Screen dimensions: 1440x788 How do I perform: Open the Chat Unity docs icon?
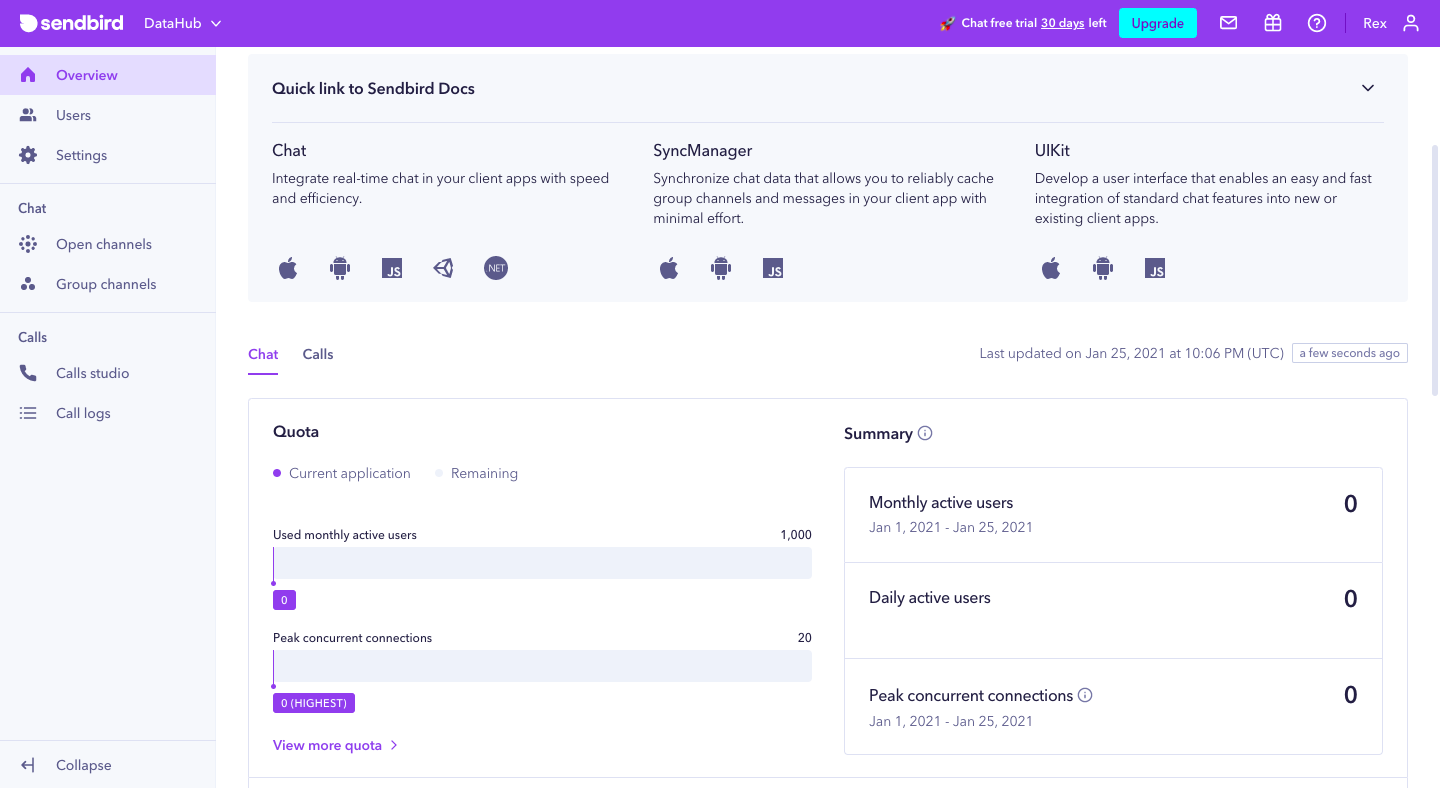(444, 268)
